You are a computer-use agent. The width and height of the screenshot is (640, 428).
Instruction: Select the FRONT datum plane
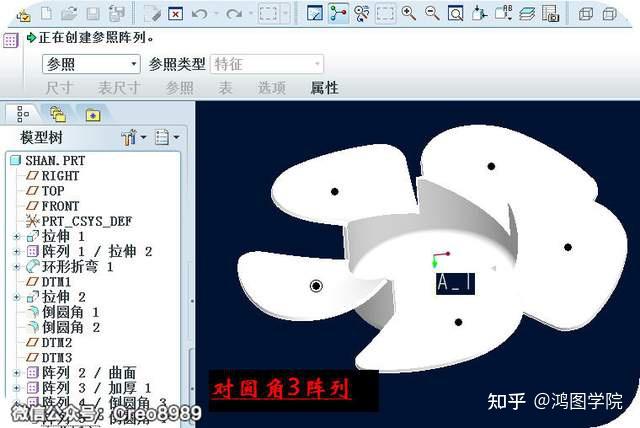(x=60, y=206)
